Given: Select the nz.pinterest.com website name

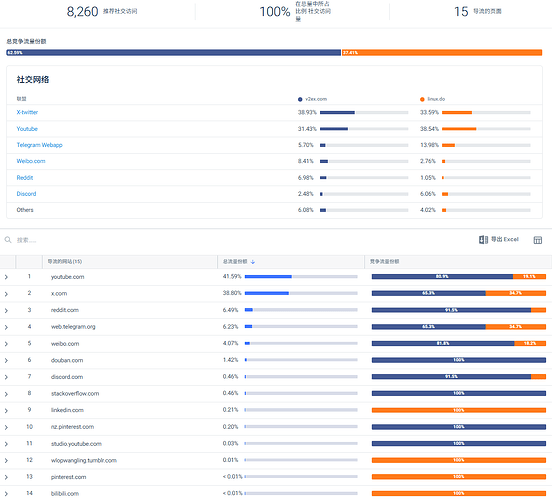Looking at the screenshot, I should (x=73, y=427).
